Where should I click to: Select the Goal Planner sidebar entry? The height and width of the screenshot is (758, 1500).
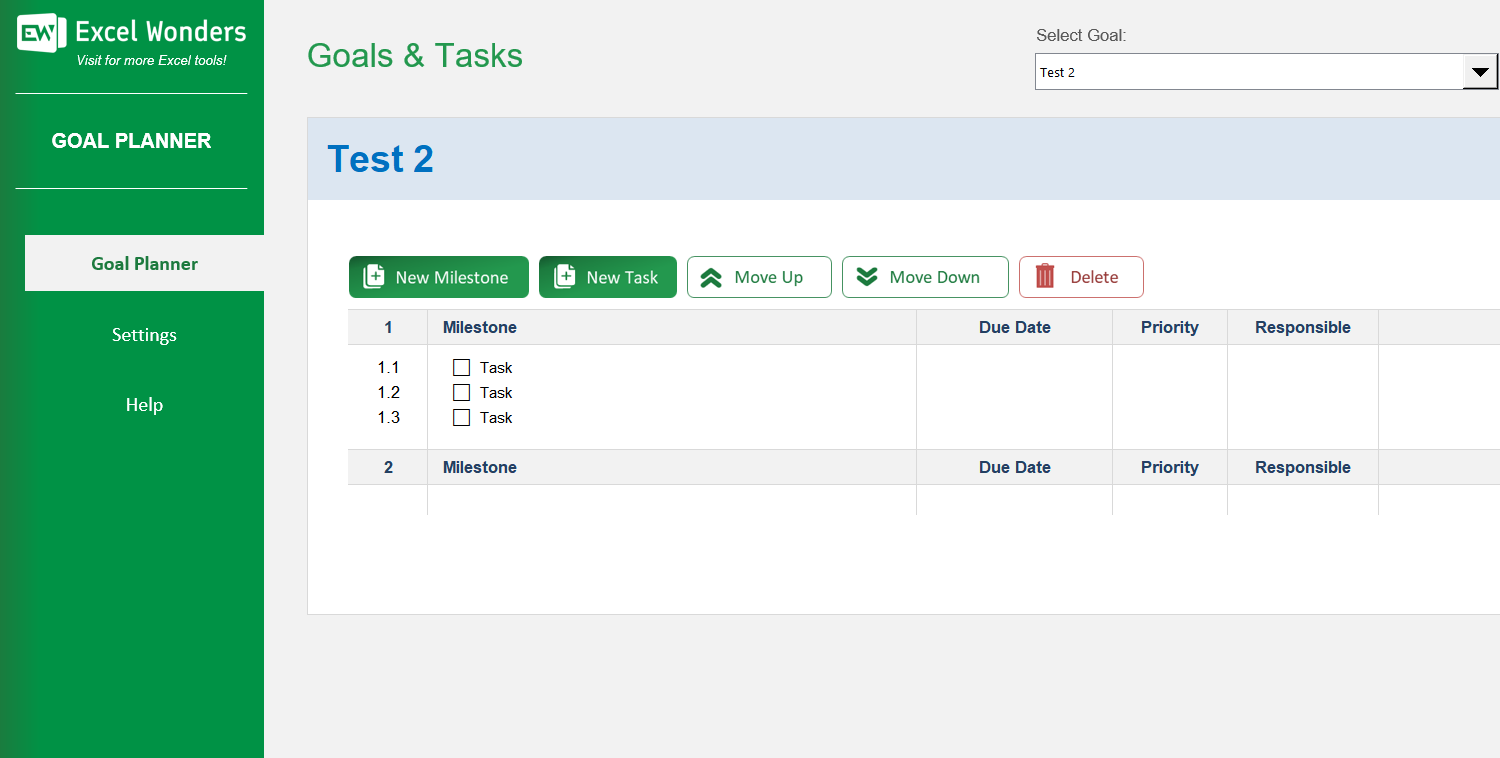coord(144,263)
